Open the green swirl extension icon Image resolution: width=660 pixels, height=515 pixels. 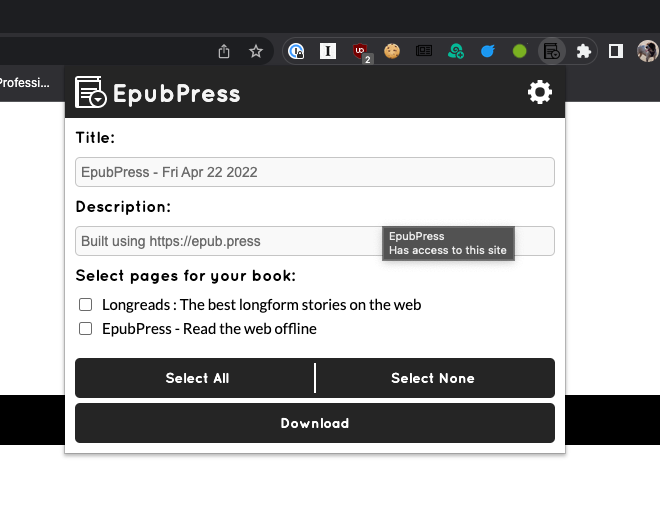pos(456,51)
